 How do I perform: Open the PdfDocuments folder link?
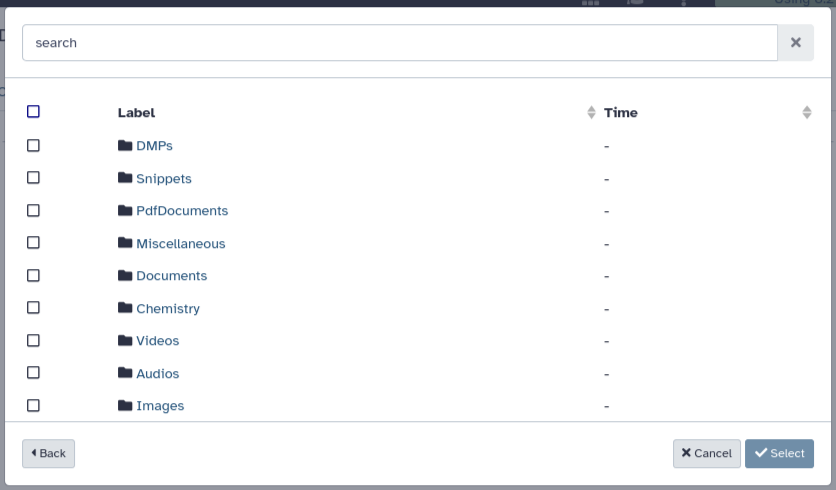click(x=182, y=211)
